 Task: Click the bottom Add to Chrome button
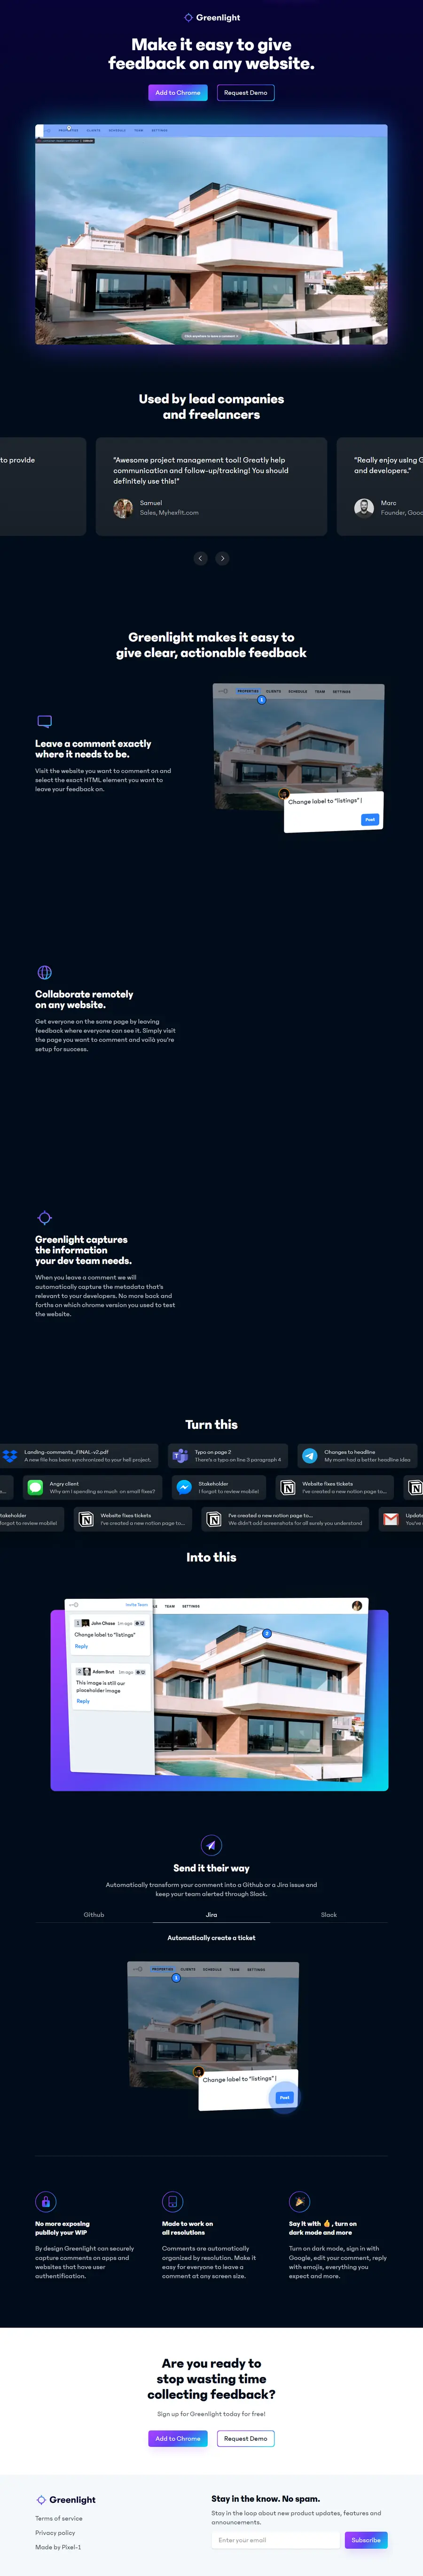(177, 2438)
